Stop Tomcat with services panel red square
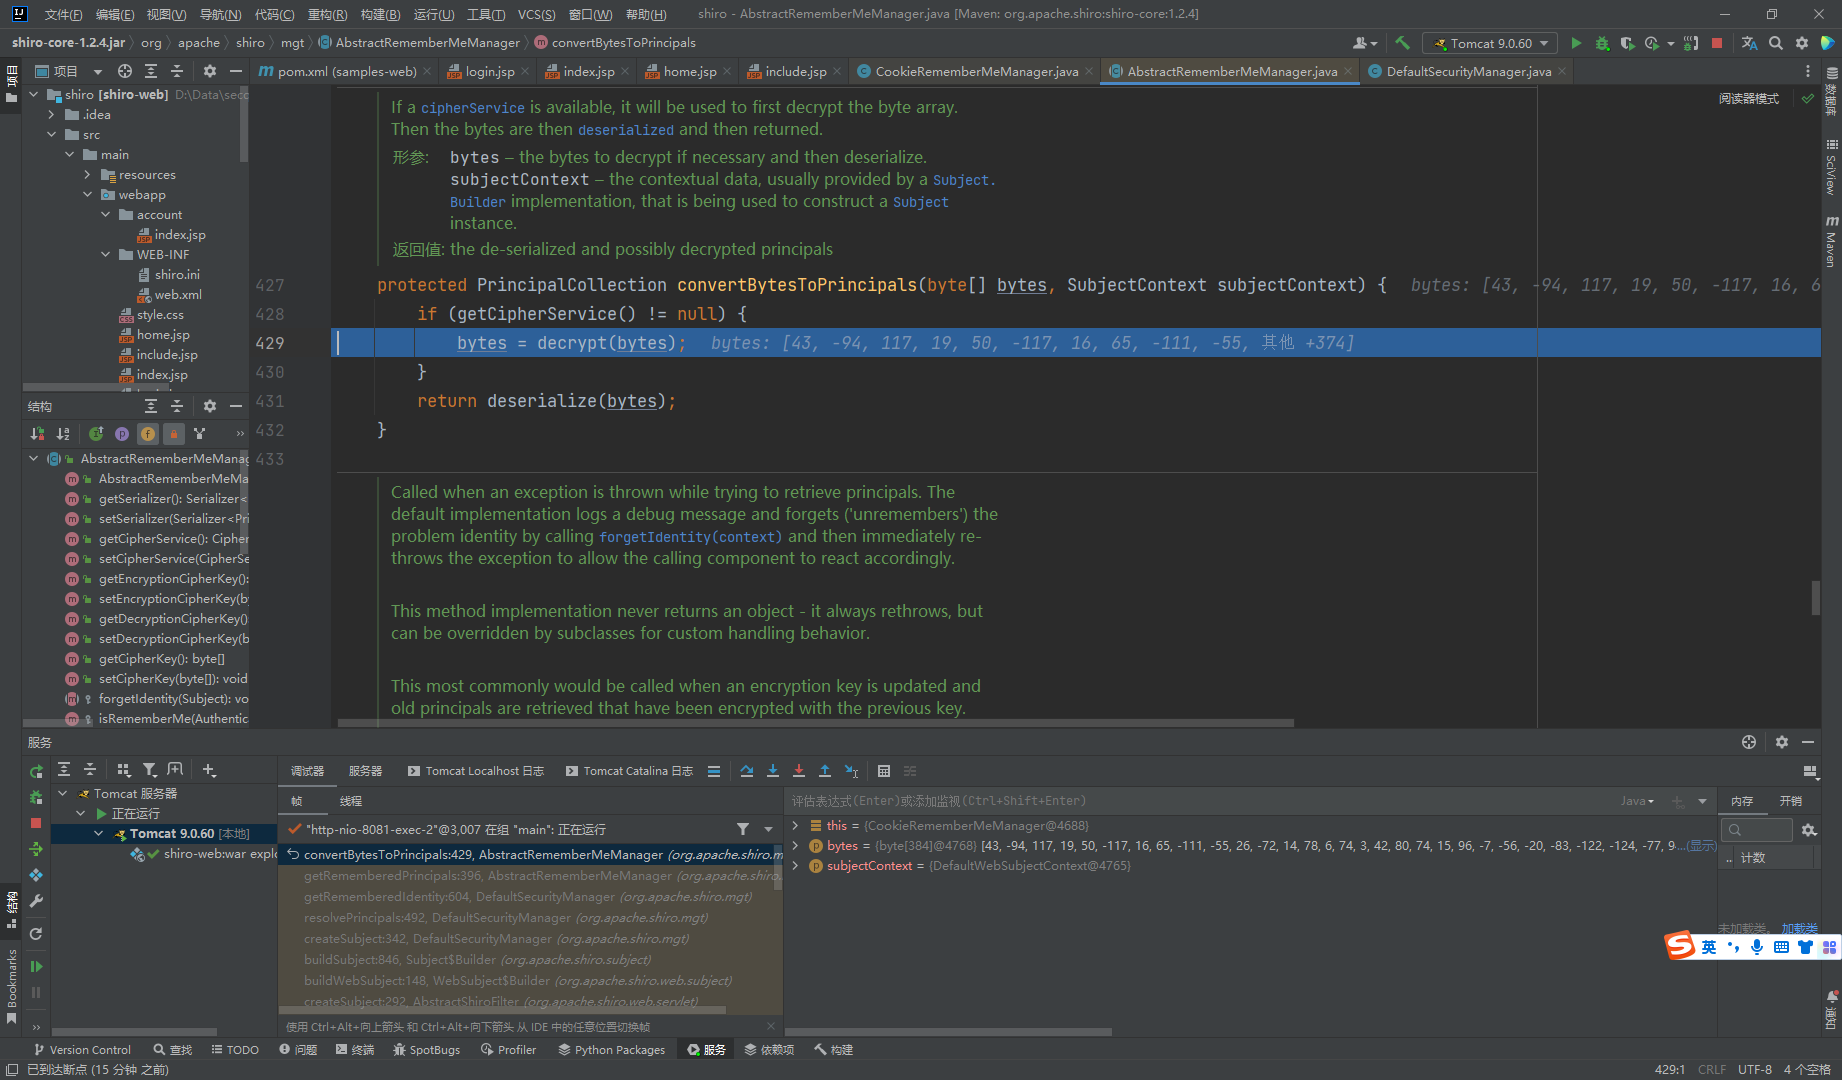 tap(36, 823)
